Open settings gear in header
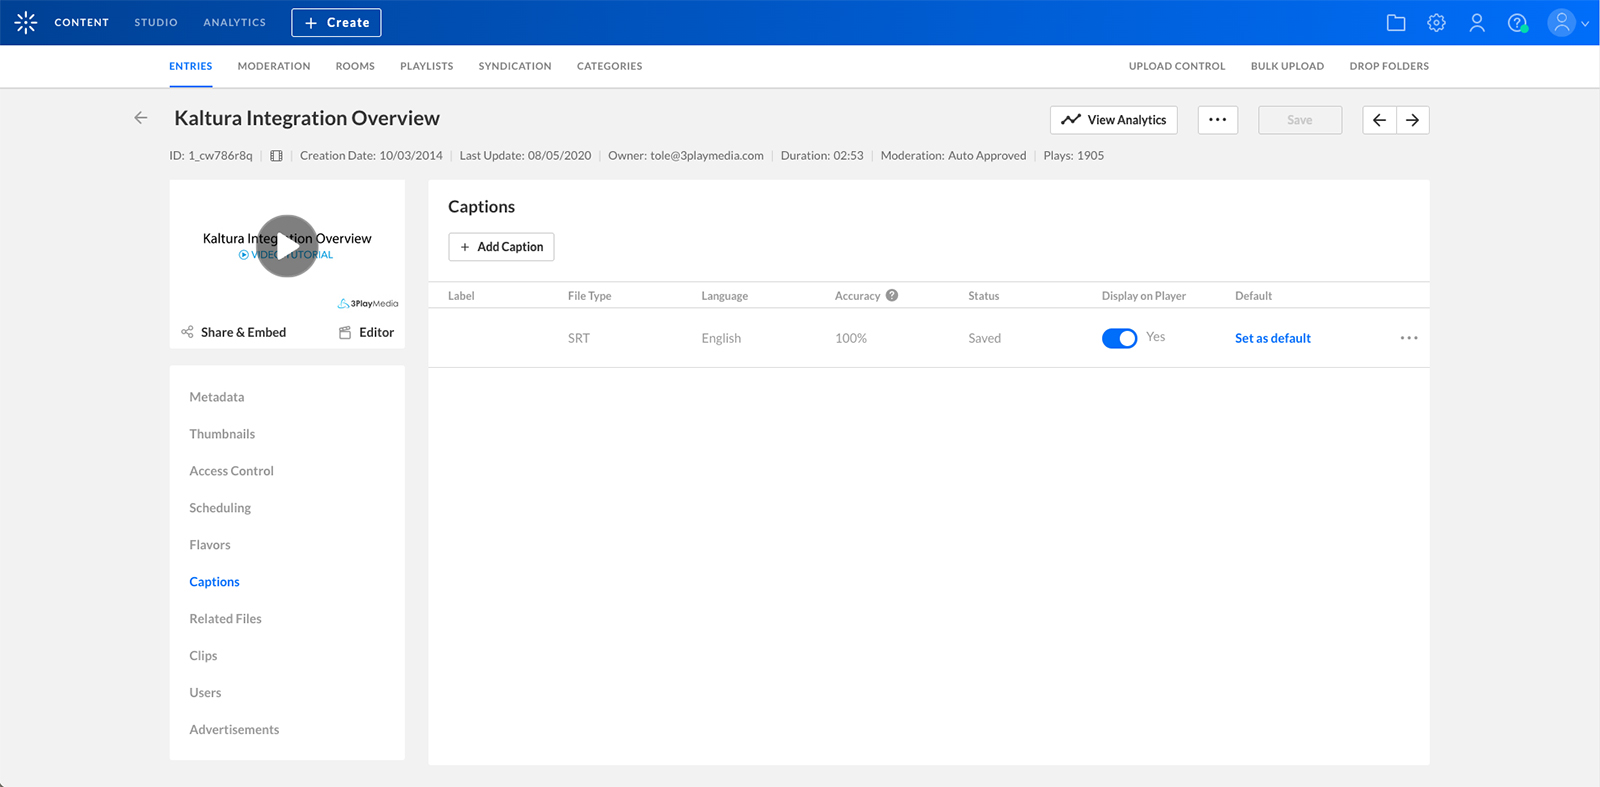This screenshot has height=787, width=1600. [x=1436, y=23]
